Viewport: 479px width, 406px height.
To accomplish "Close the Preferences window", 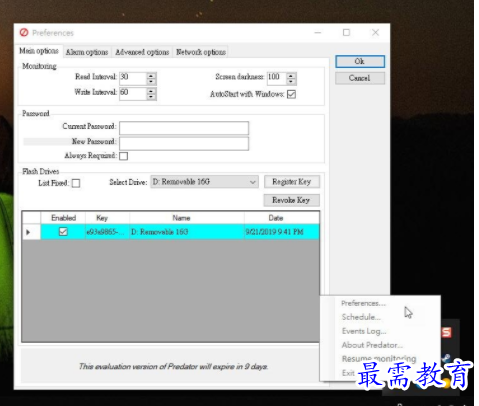I will (375, 32).
